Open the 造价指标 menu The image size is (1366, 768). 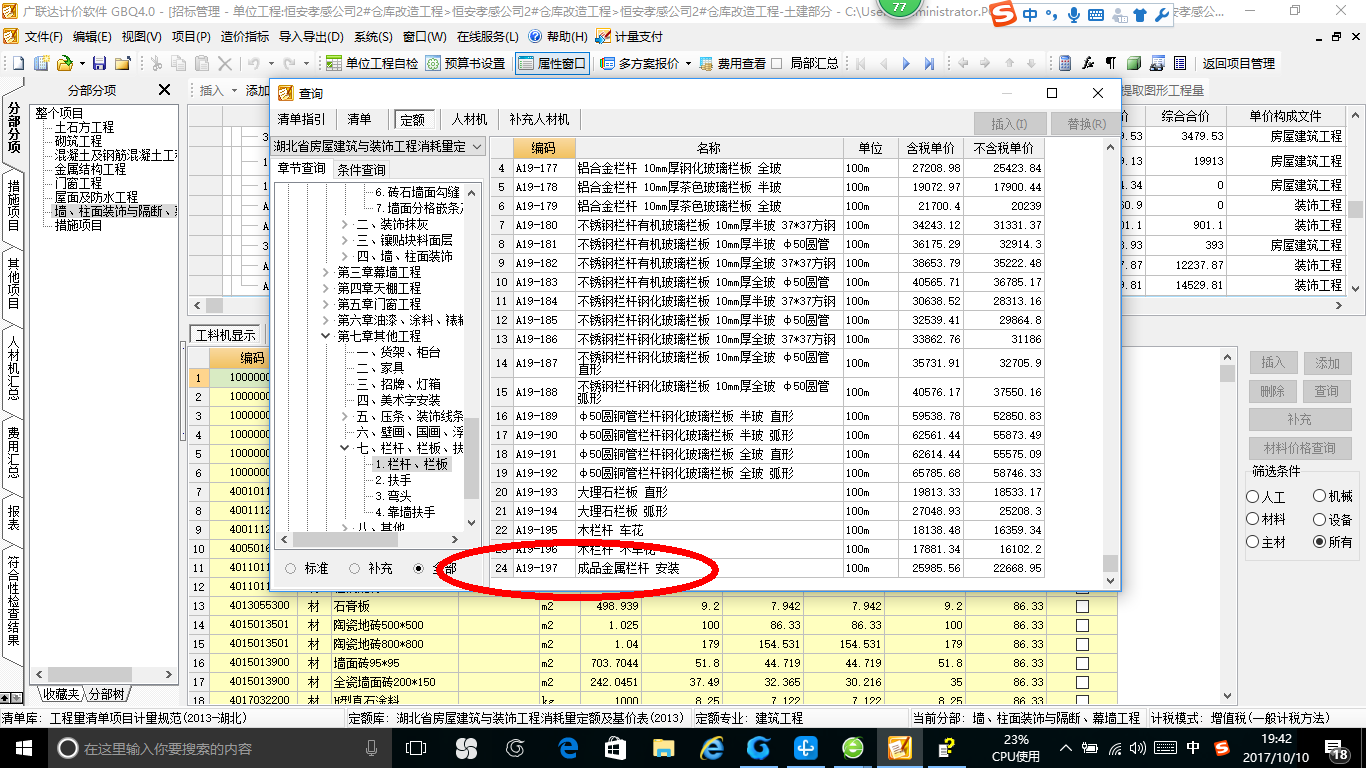pyautogui.click(x=244, y=37)
